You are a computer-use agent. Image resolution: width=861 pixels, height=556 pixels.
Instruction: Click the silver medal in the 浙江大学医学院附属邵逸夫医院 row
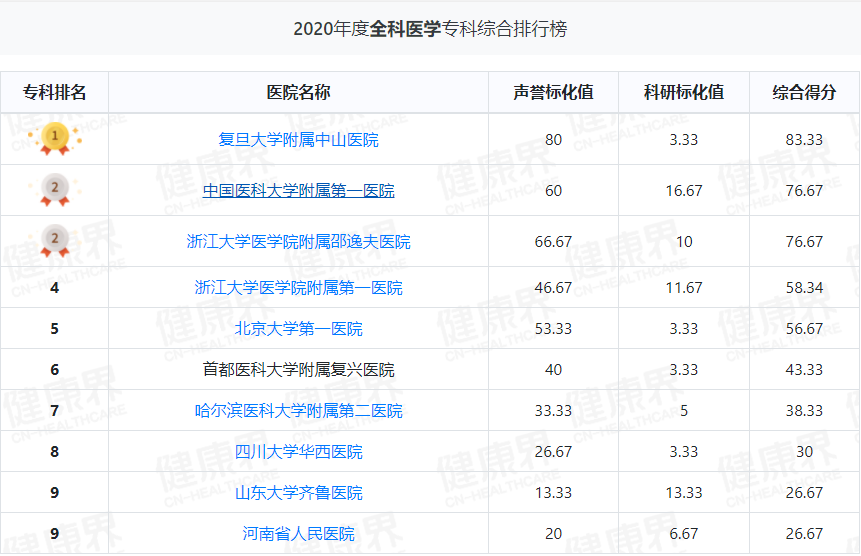[x=54, y=241]
